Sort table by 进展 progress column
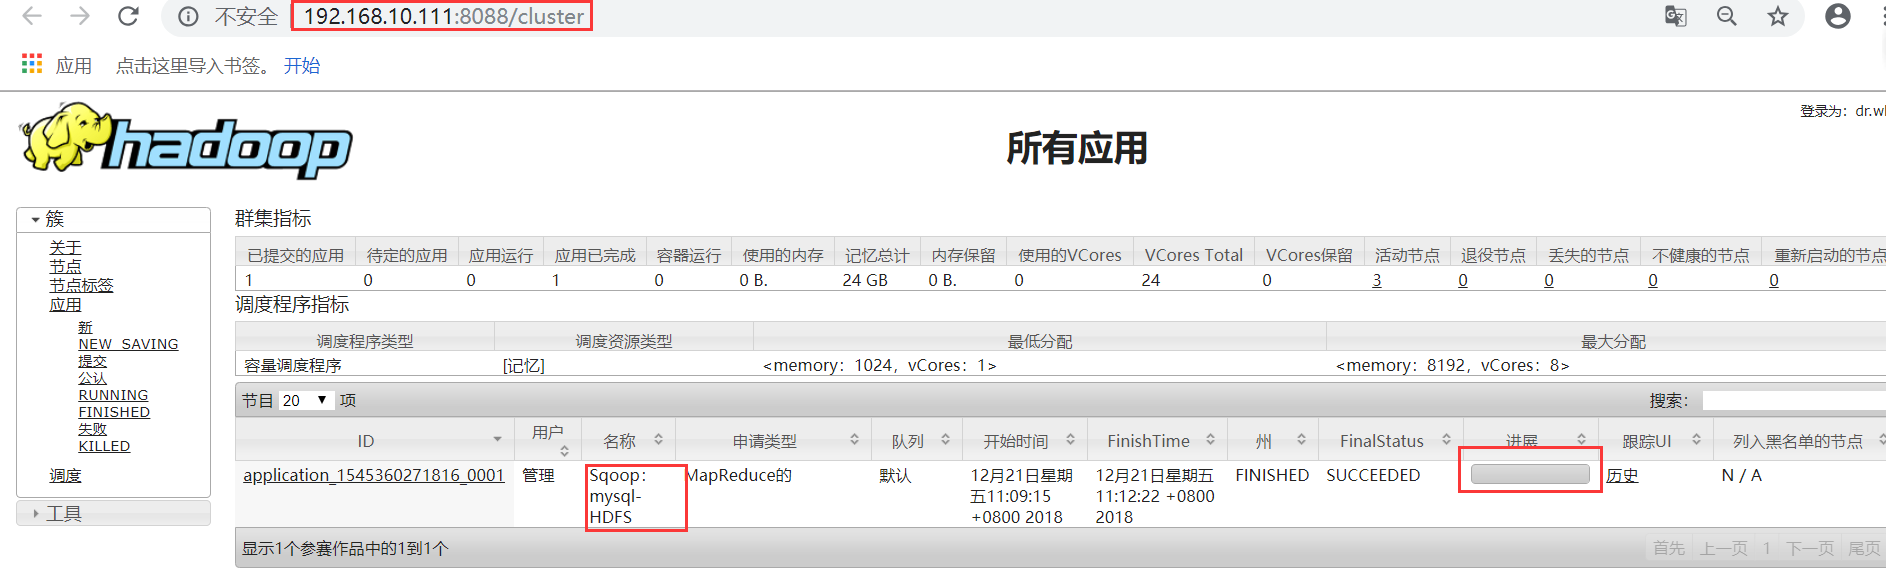The image size is (1886, 575). pos(1531,441)
